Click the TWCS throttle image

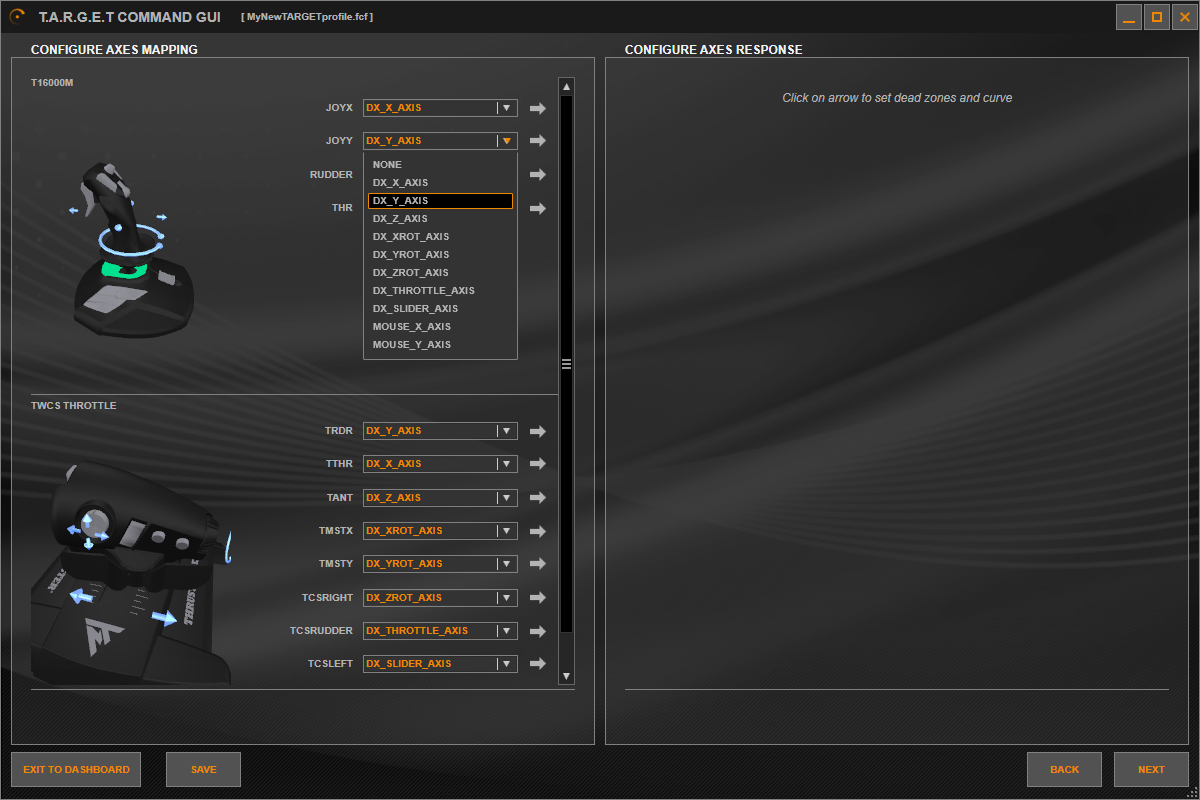[131, 573]
